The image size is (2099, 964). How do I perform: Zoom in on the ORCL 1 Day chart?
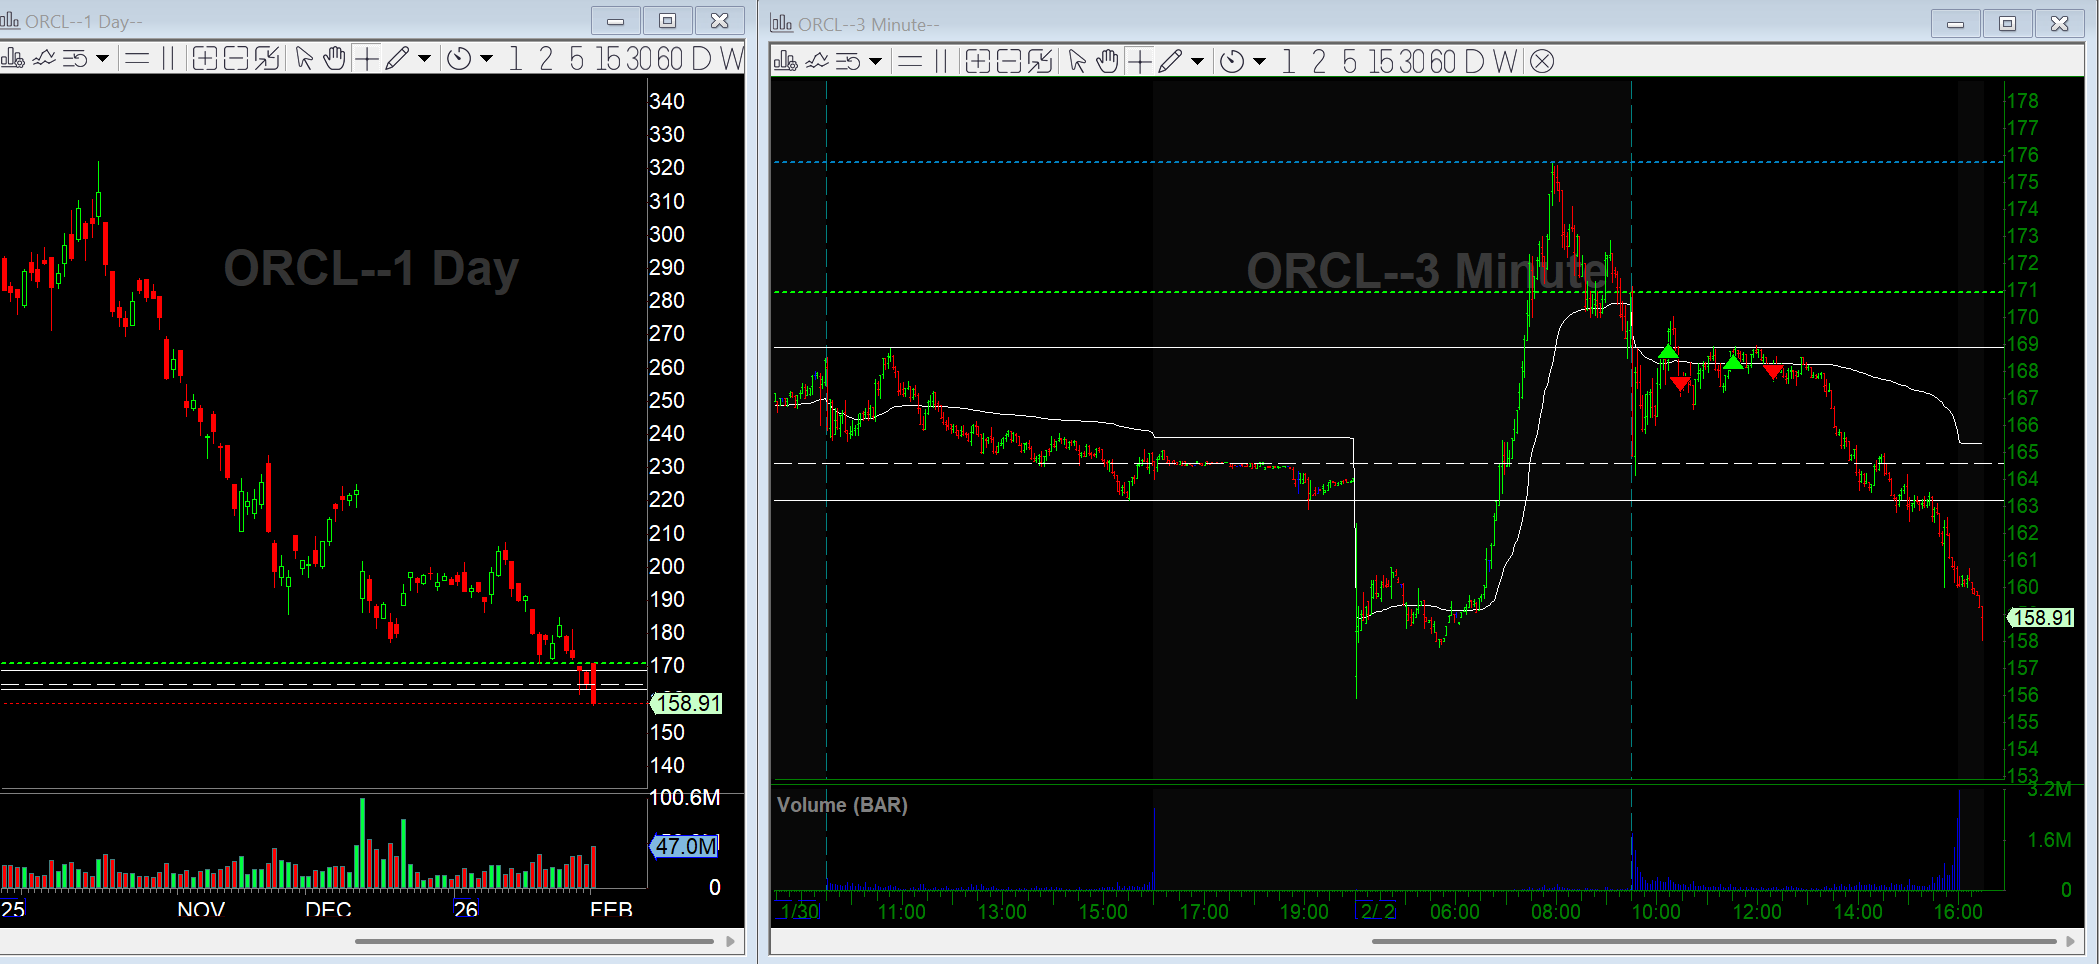click(204, 59)
